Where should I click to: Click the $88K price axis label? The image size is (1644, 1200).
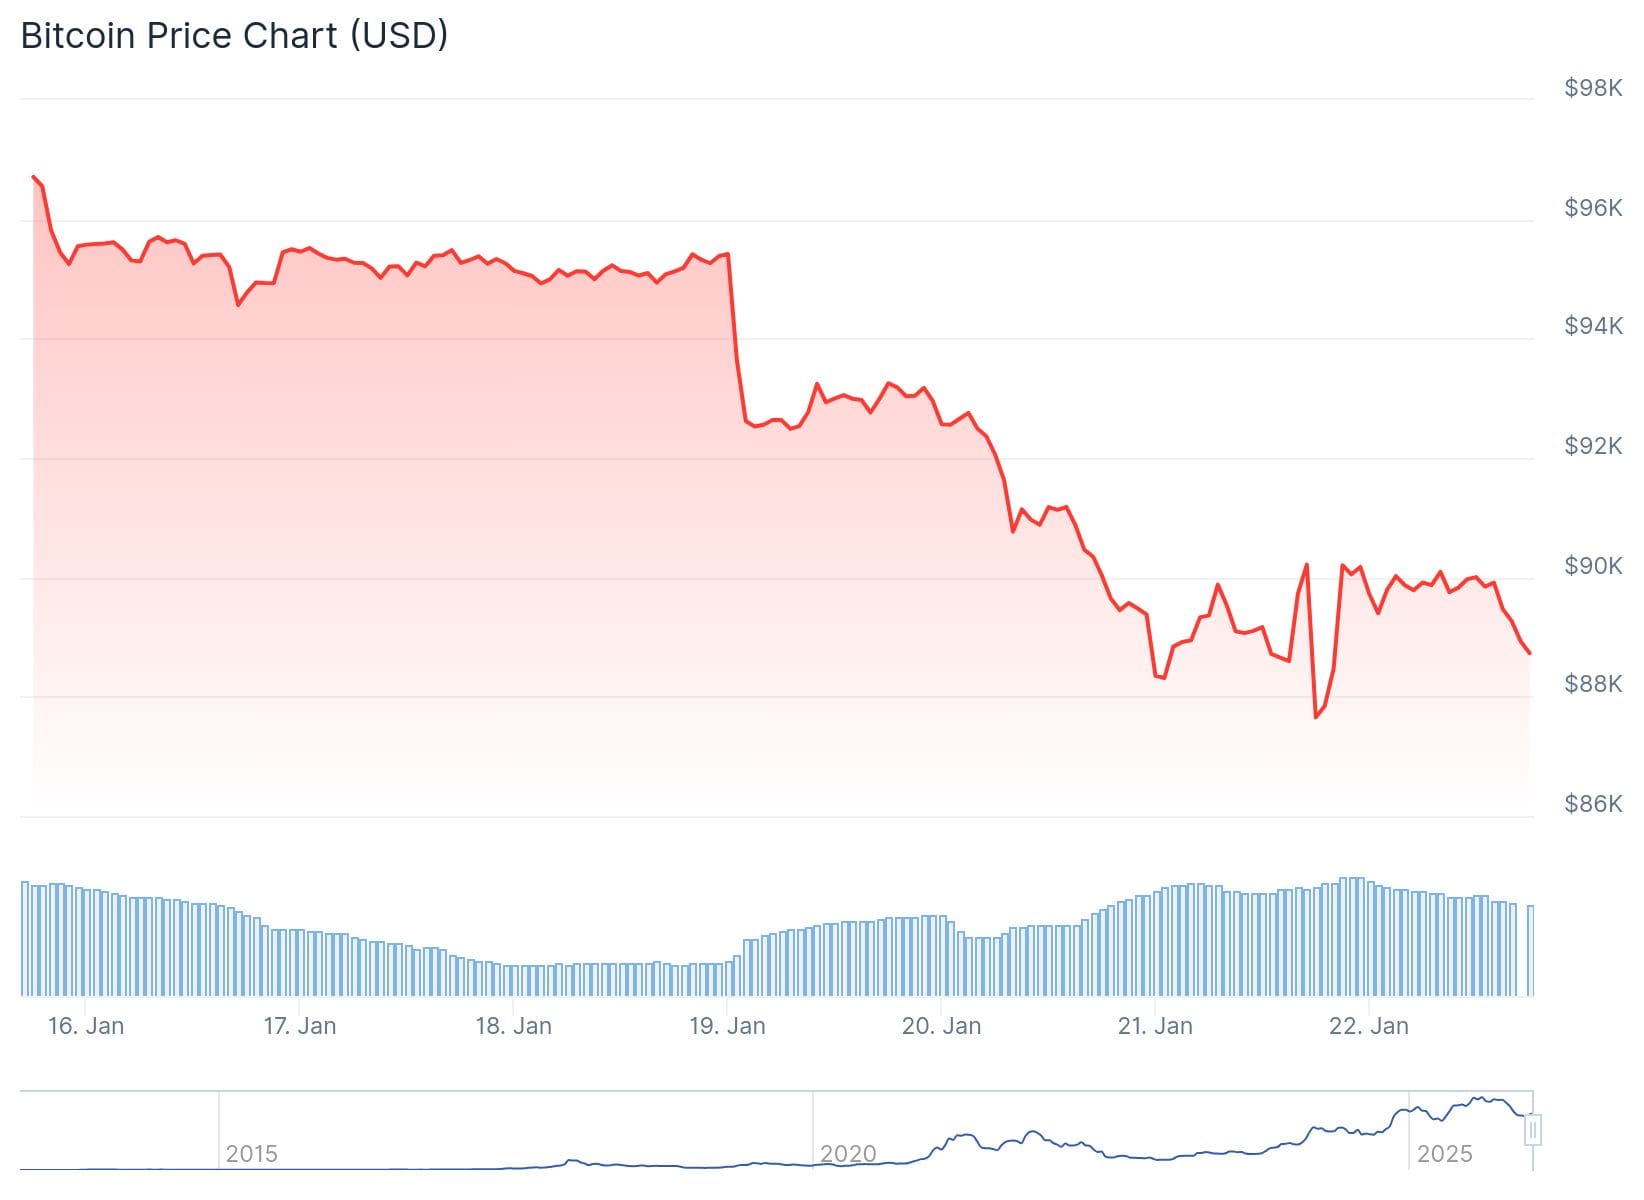point(1593,684)
